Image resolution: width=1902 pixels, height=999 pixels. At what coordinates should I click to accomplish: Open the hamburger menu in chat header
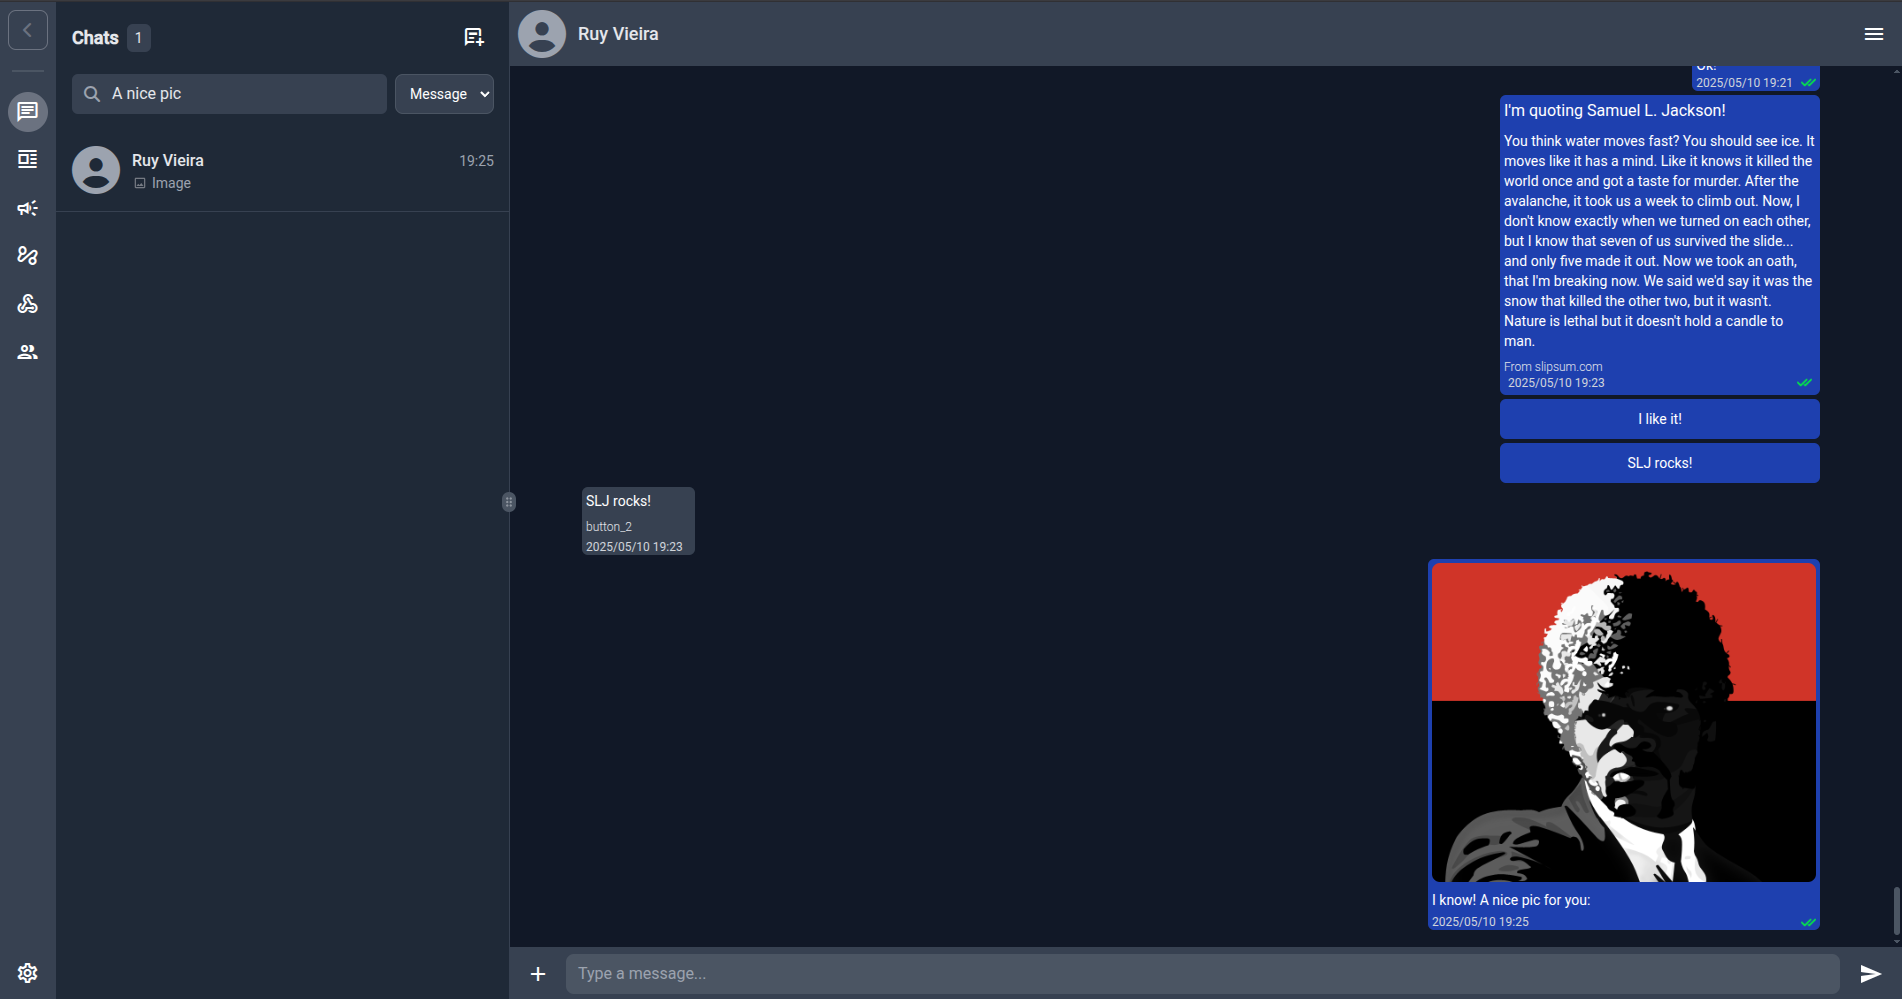click(x=1873, y=33)
